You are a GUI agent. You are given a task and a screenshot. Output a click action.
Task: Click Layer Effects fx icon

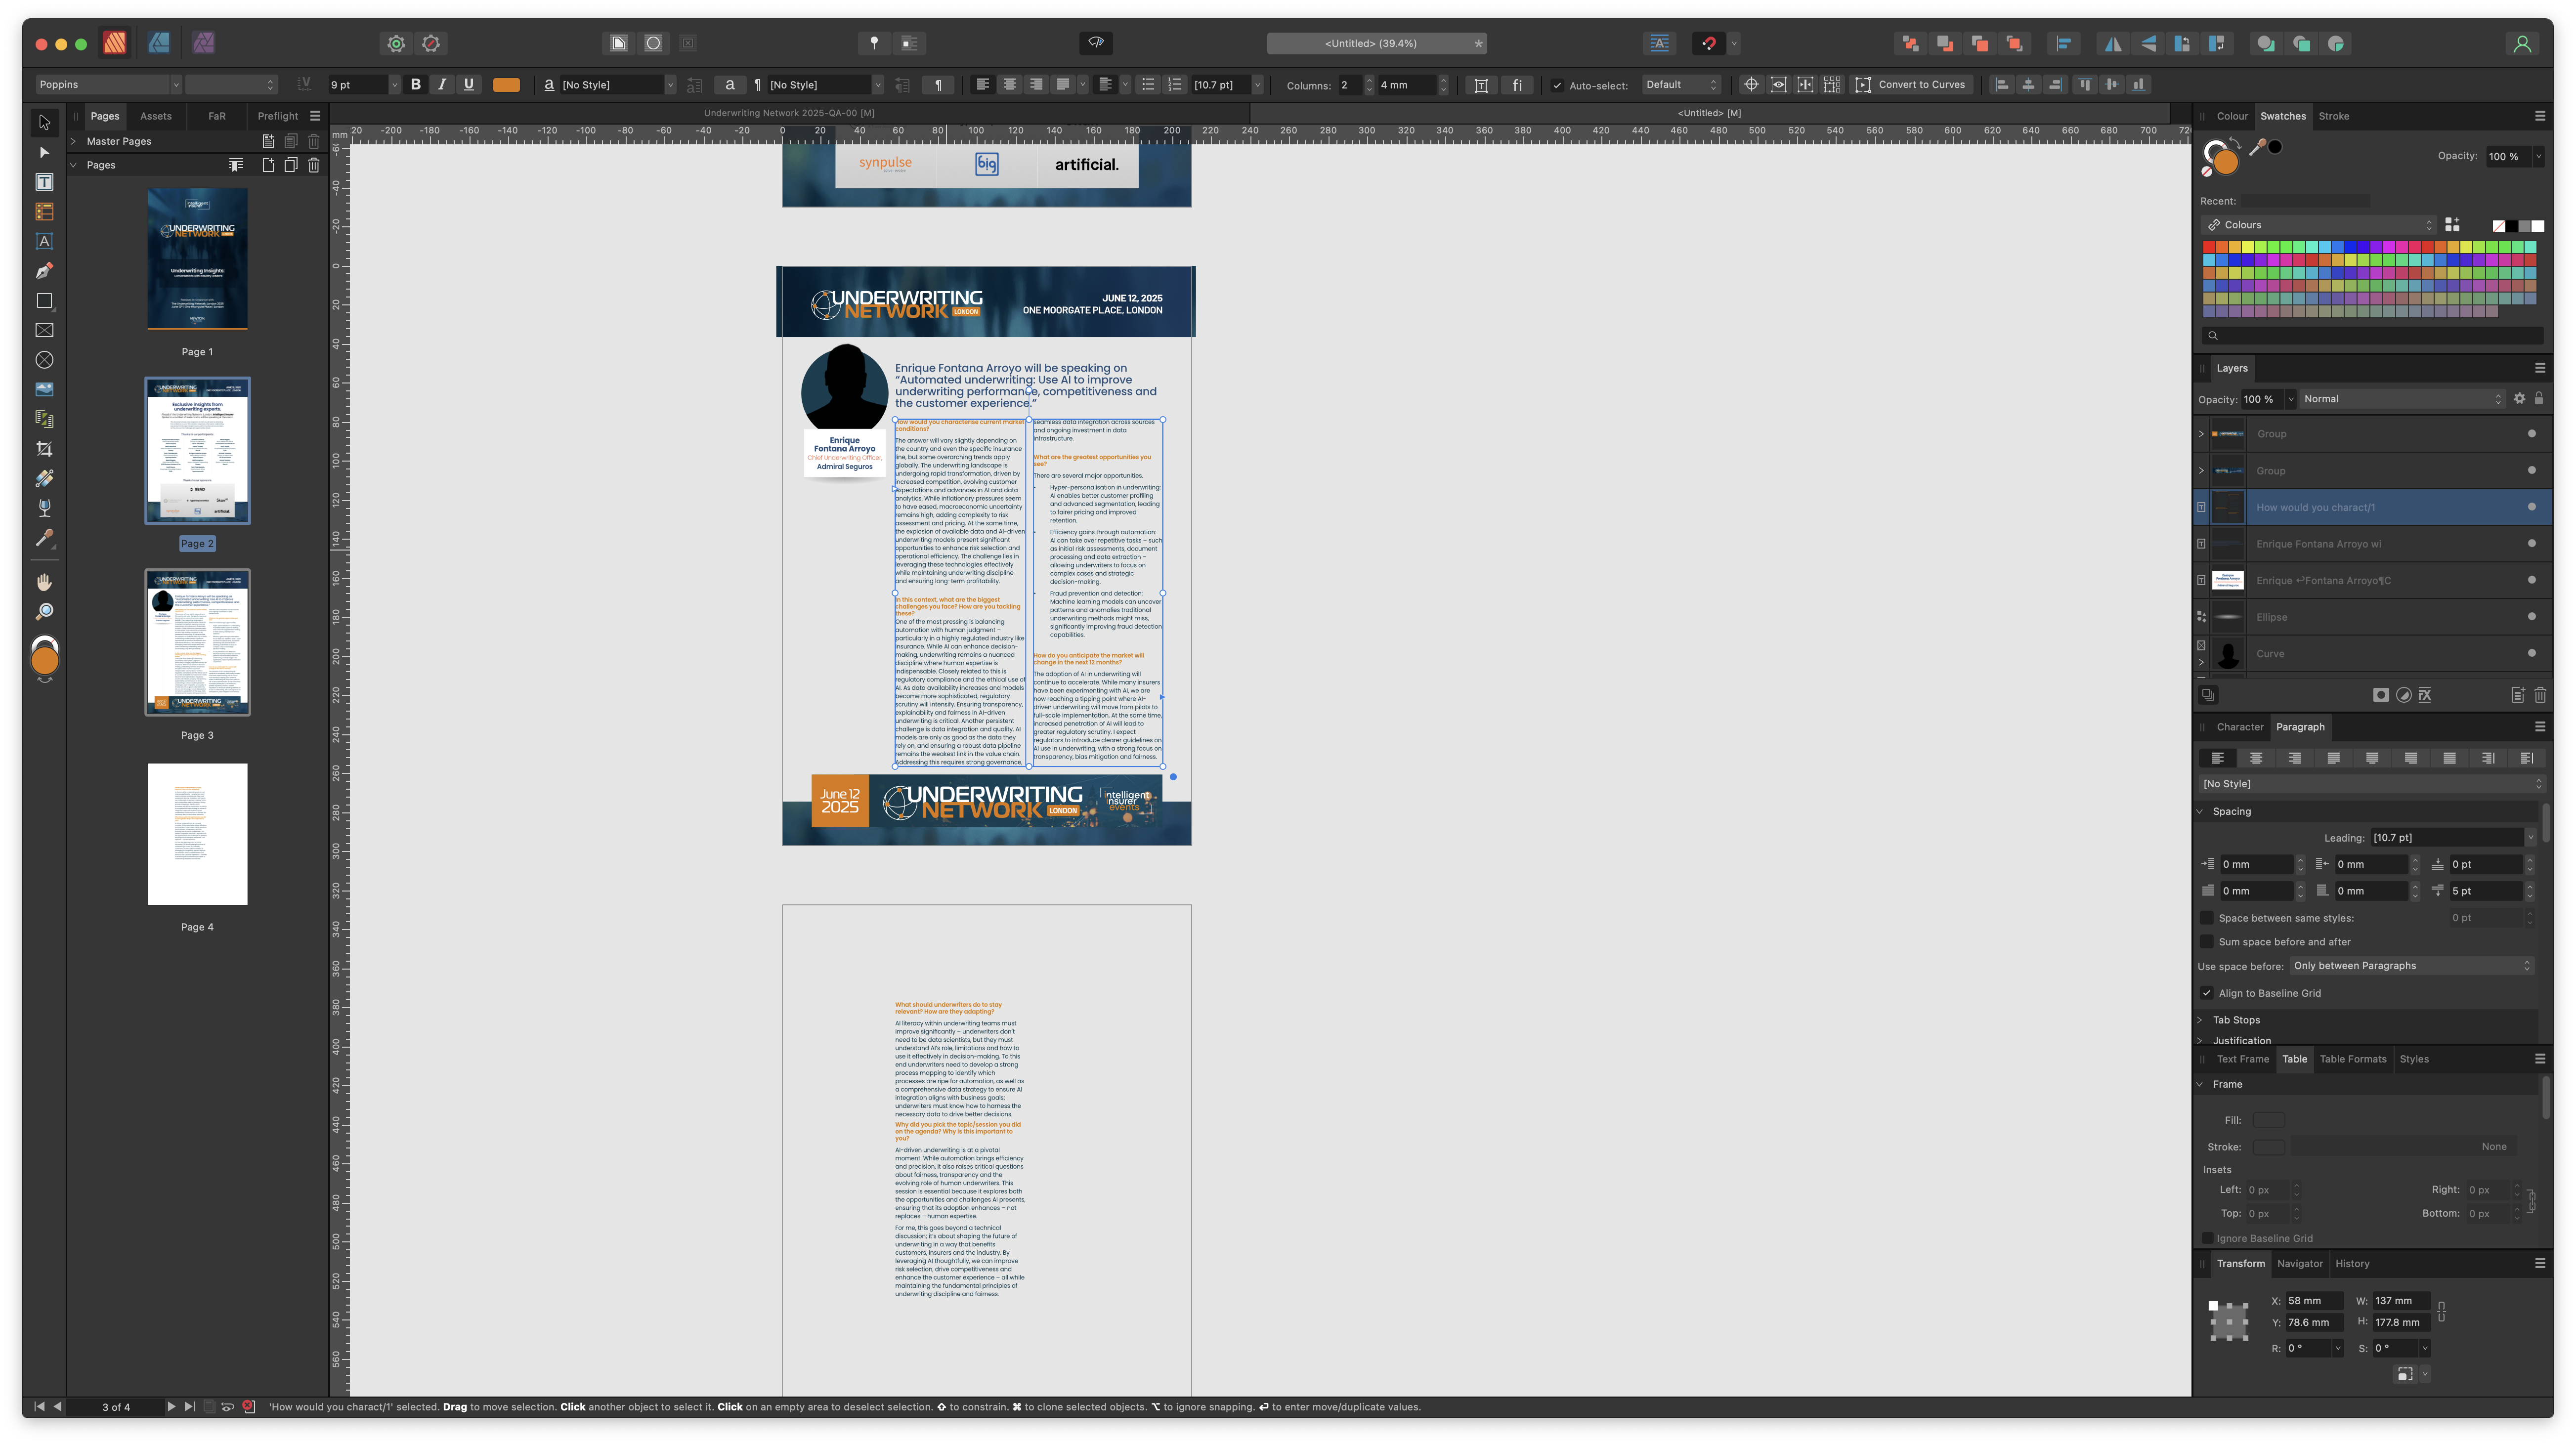(x=2425, y=695)
